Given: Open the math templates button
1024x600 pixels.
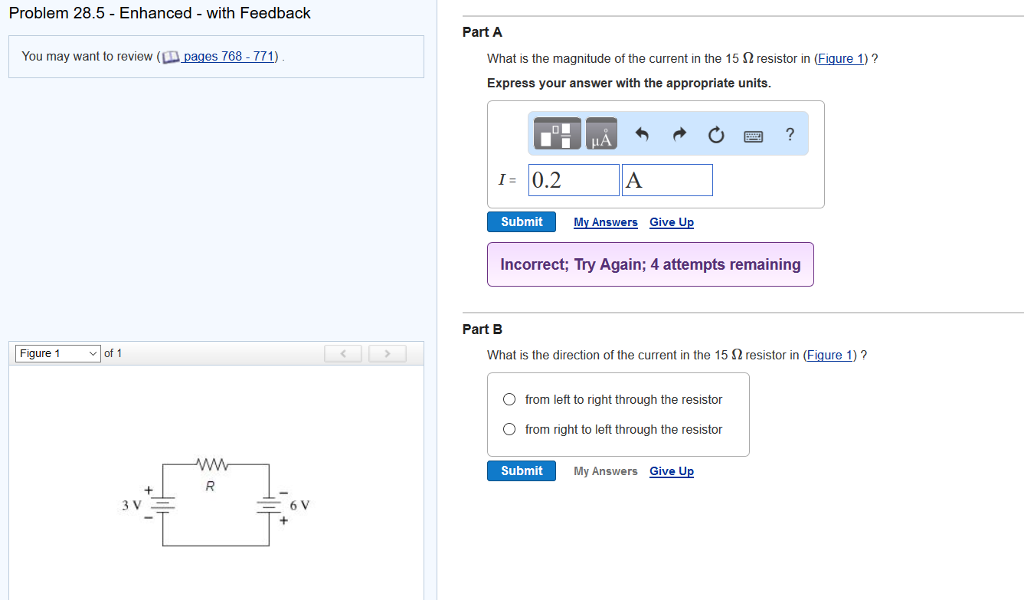Looking at the screenshot, I should point(556,134).
